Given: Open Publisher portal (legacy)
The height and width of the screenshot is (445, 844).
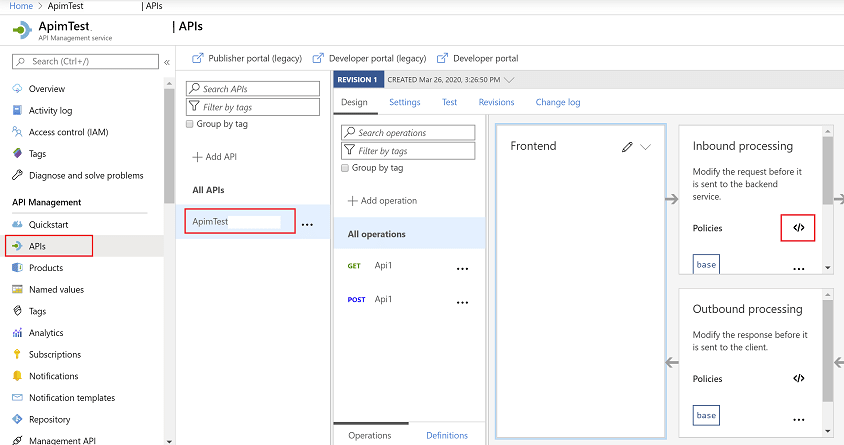Looking at the screenshot, I should pyautogui.click(x=248, y=58).
